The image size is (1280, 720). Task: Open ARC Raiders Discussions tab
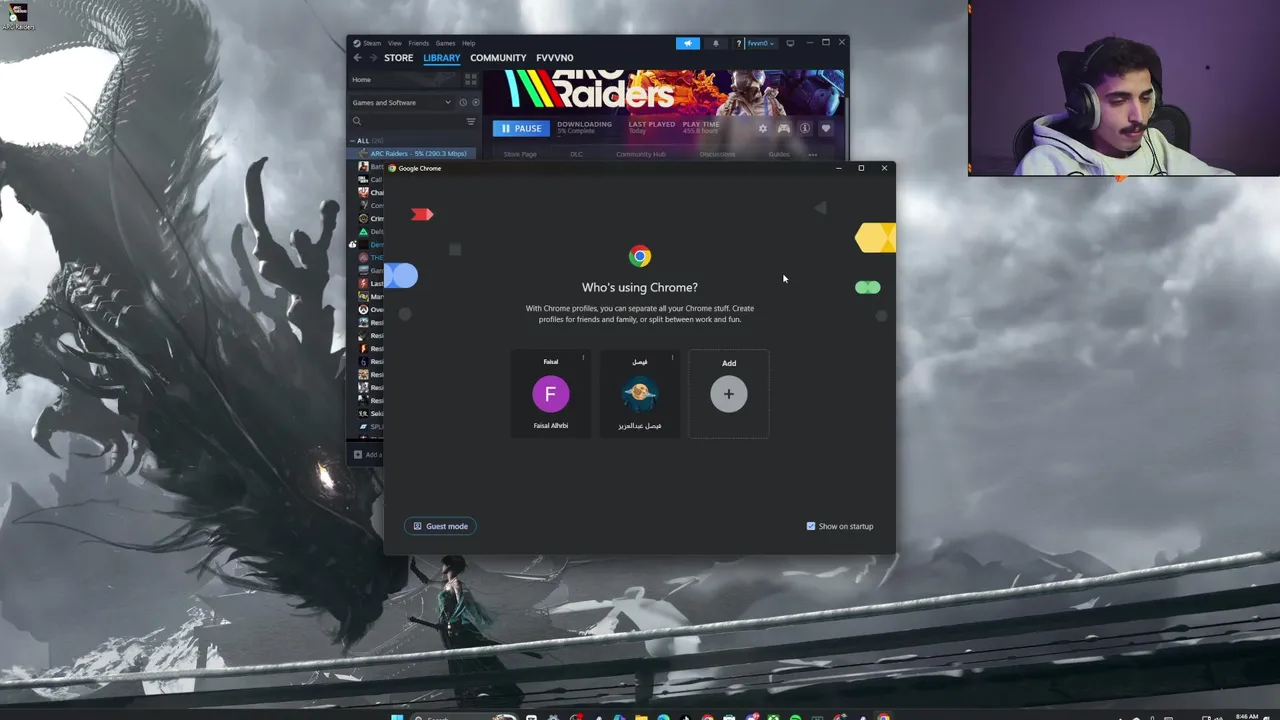(717, 154)
